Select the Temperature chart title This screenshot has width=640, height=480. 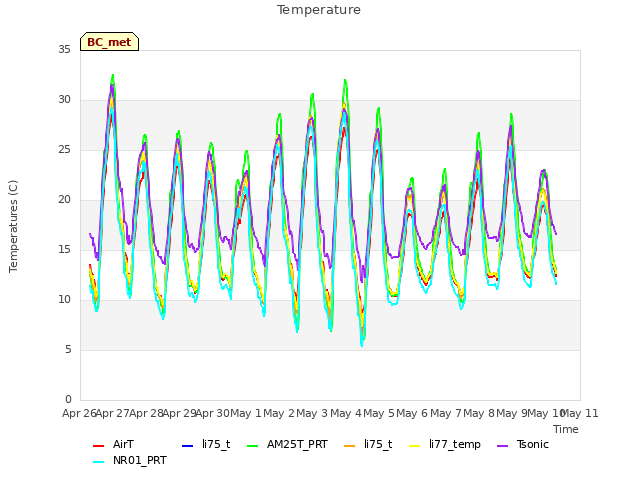pos(319,10)
